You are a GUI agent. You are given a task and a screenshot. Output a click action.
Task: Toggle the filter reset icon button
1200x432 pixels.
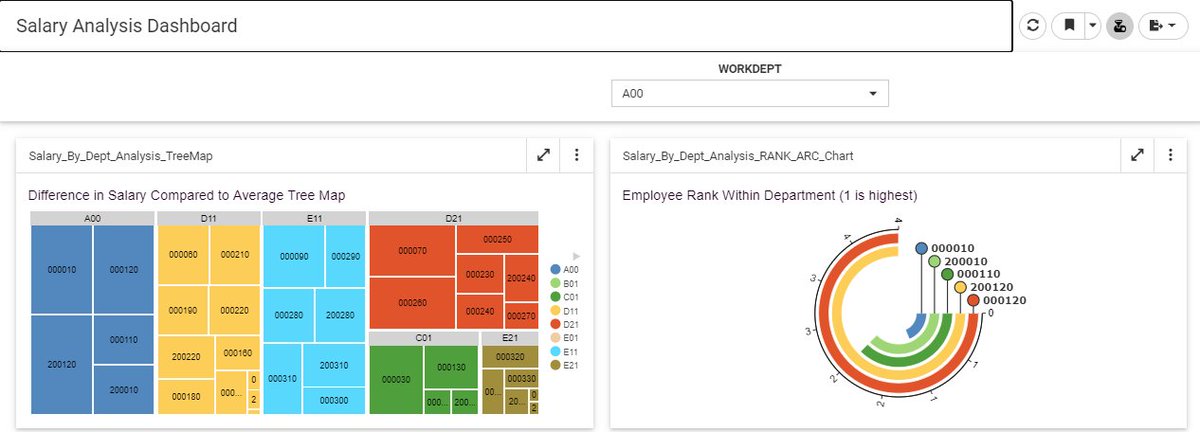[x=1119, y=26]
